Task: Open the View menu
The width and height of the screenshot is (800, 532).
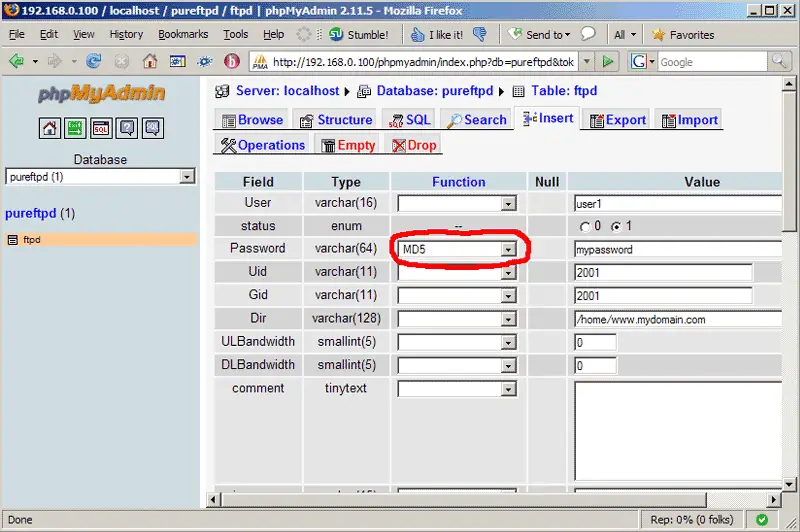Action: coord(83,34)
